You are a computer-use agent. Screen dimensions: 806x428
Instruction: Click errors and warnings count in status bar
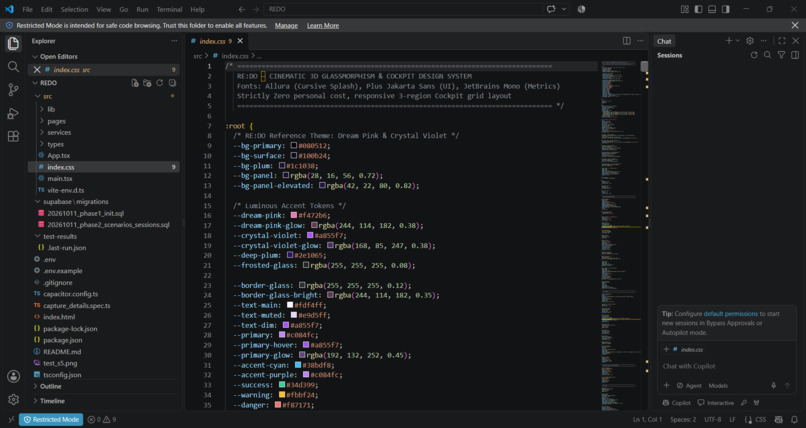[x=102, y=420]
